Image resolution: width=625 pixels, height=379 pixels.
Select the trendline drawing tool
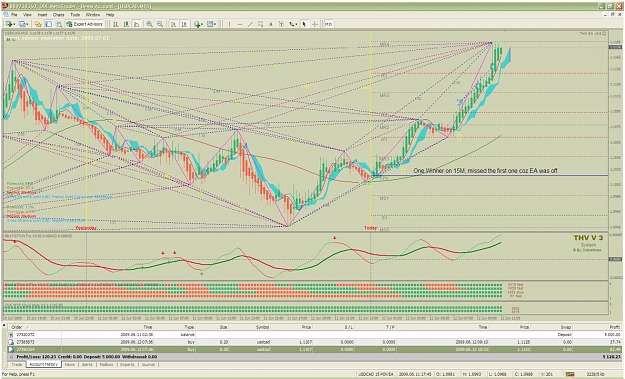click(250, 24)
